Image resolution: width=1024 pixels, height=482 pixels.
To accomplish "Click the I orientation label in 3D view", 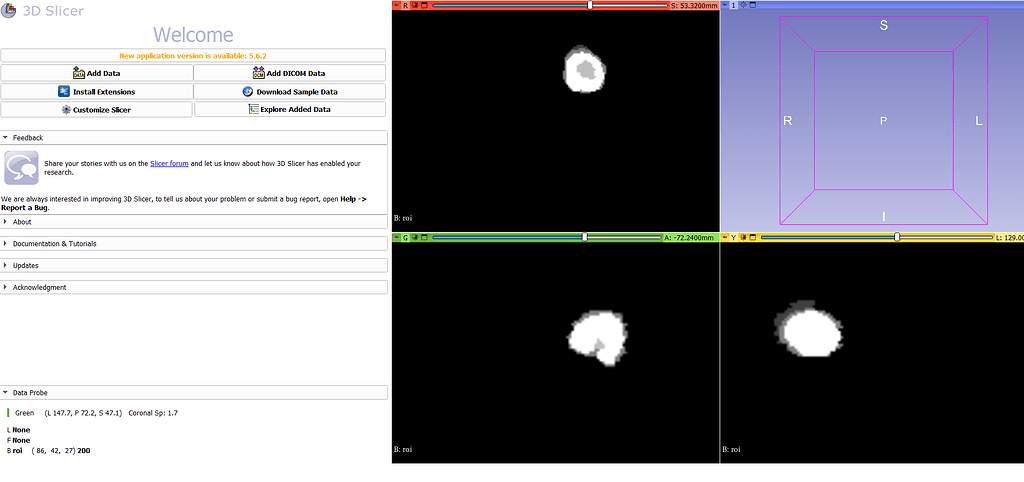I will click(884, 216).
